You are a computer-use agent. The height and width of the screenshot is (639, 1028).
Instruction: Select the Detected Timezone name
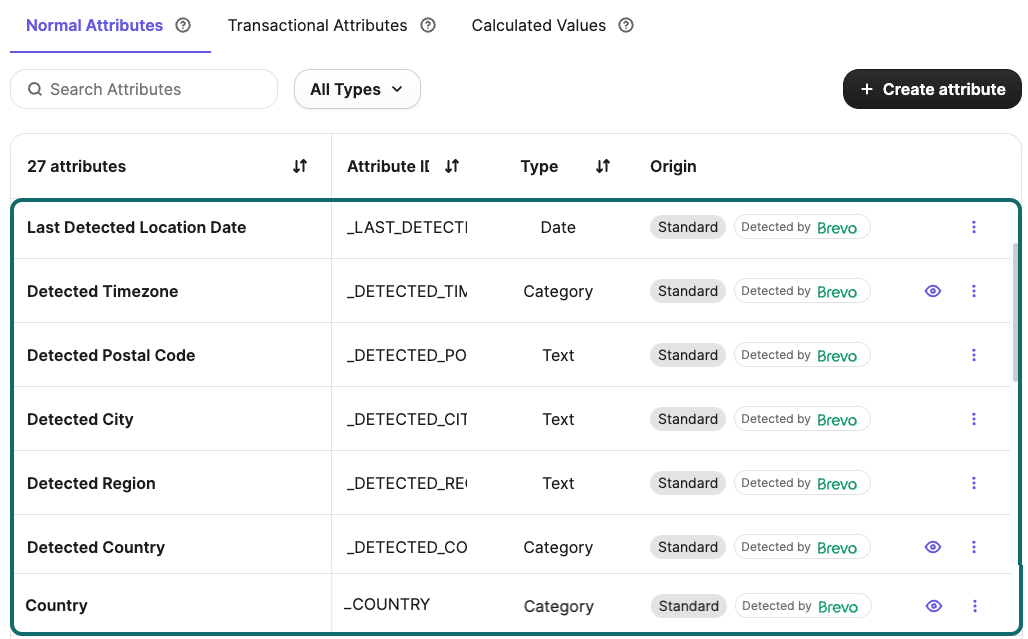102,292
